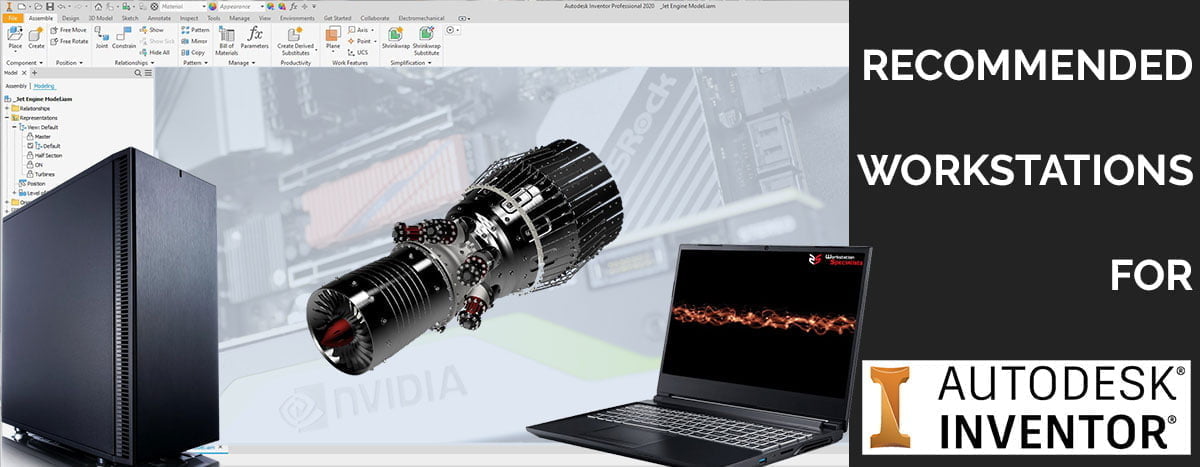This screenshot has height=467, width=1200.
Task: Collapse the Representations node
Action: (8, 118)
